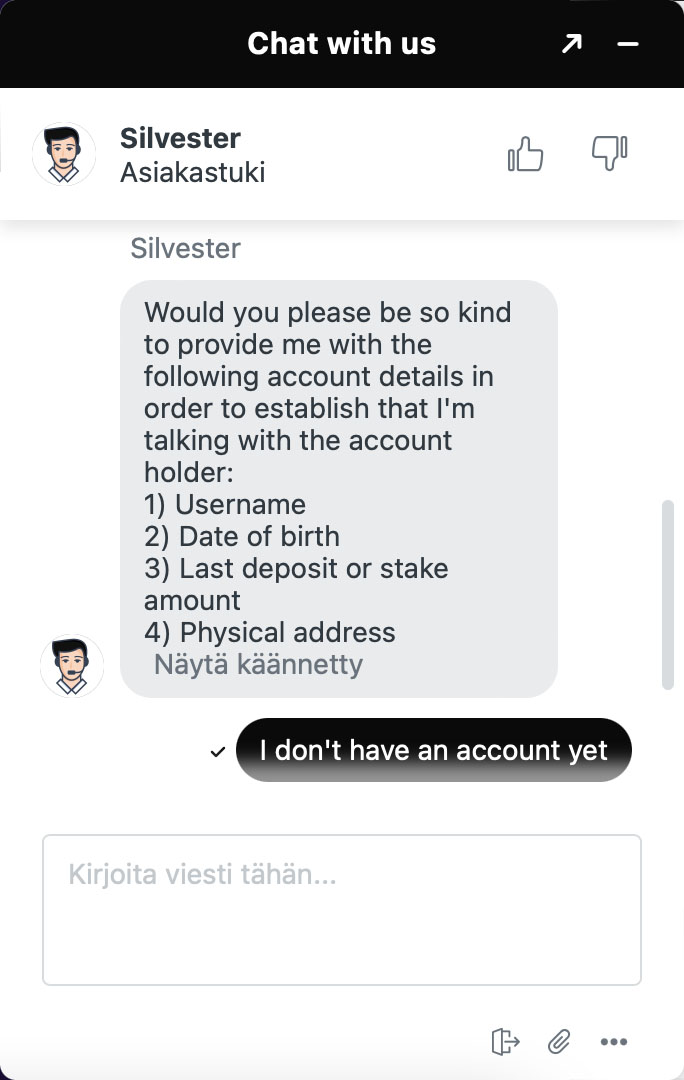Screen dimensions: 684x1080
Task: Click the Silvester sender name above the message
Action: point(185,248)
